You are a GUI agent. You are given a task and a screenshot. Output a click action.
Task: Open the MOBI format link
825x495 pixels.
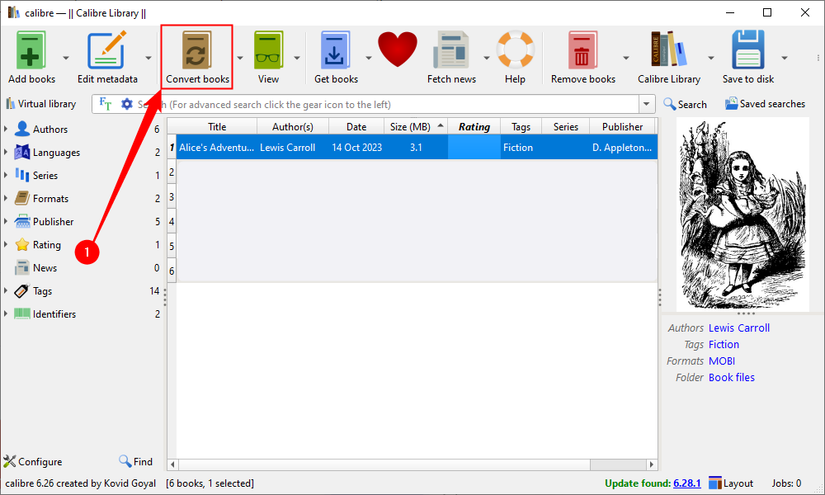721,361
